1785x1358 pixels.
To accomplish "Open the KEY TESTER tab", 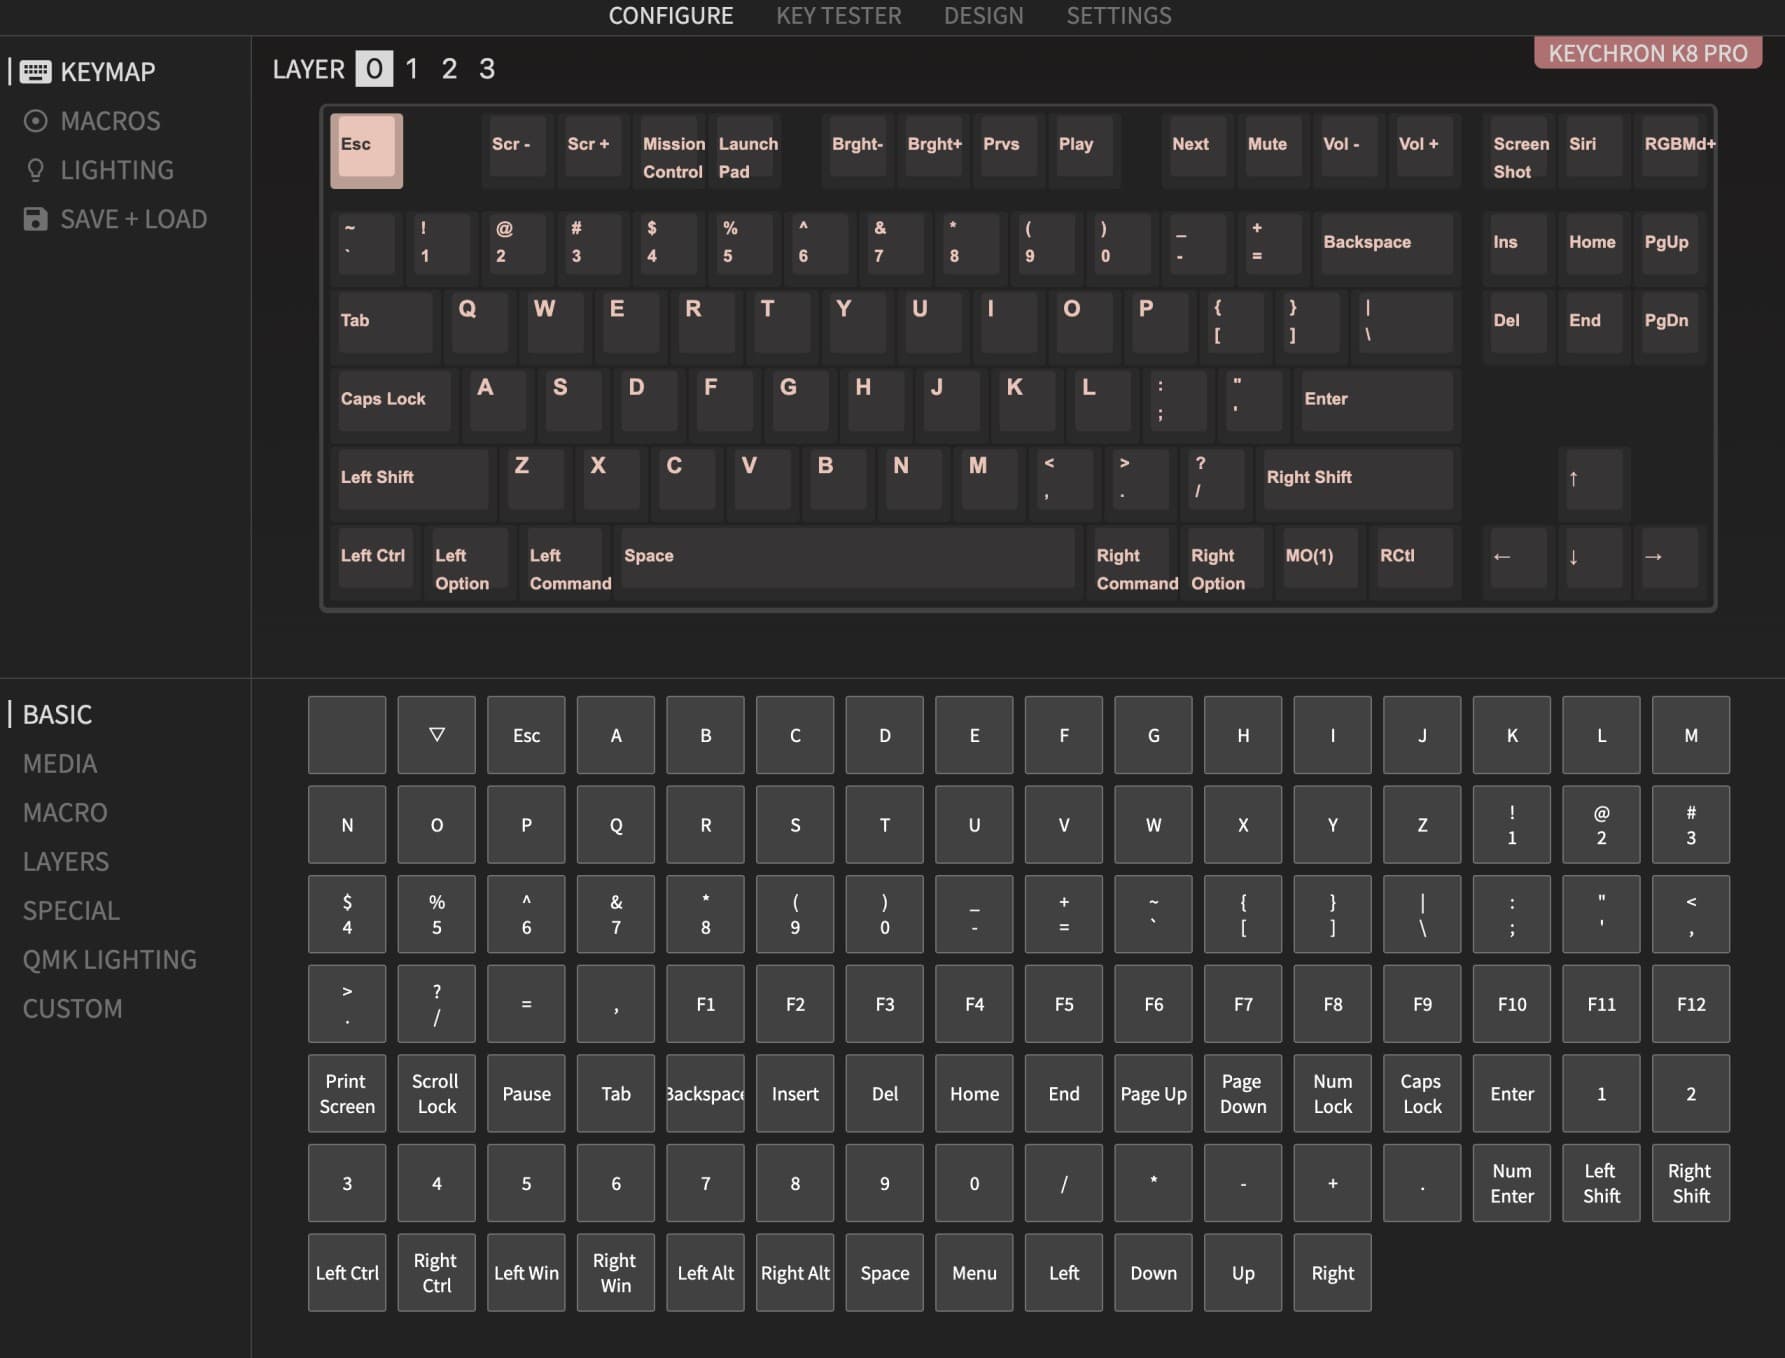I will [x=839, y=16].
